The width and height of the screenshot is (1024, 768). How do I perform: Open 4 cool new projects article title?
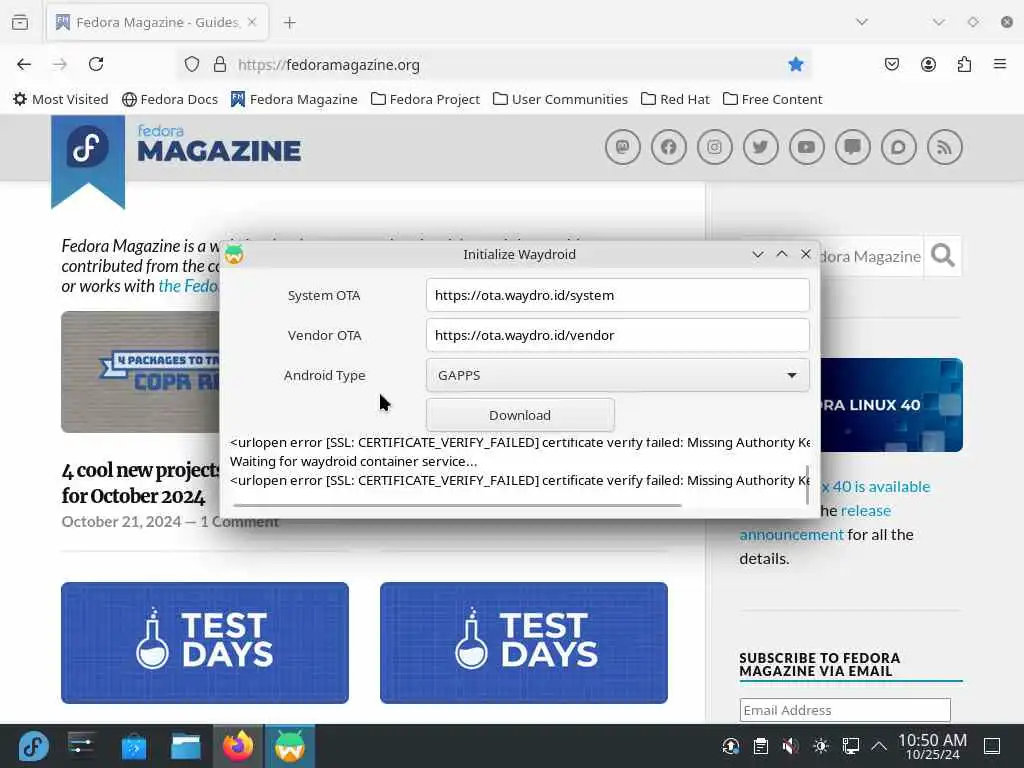[x=140, y=483]
